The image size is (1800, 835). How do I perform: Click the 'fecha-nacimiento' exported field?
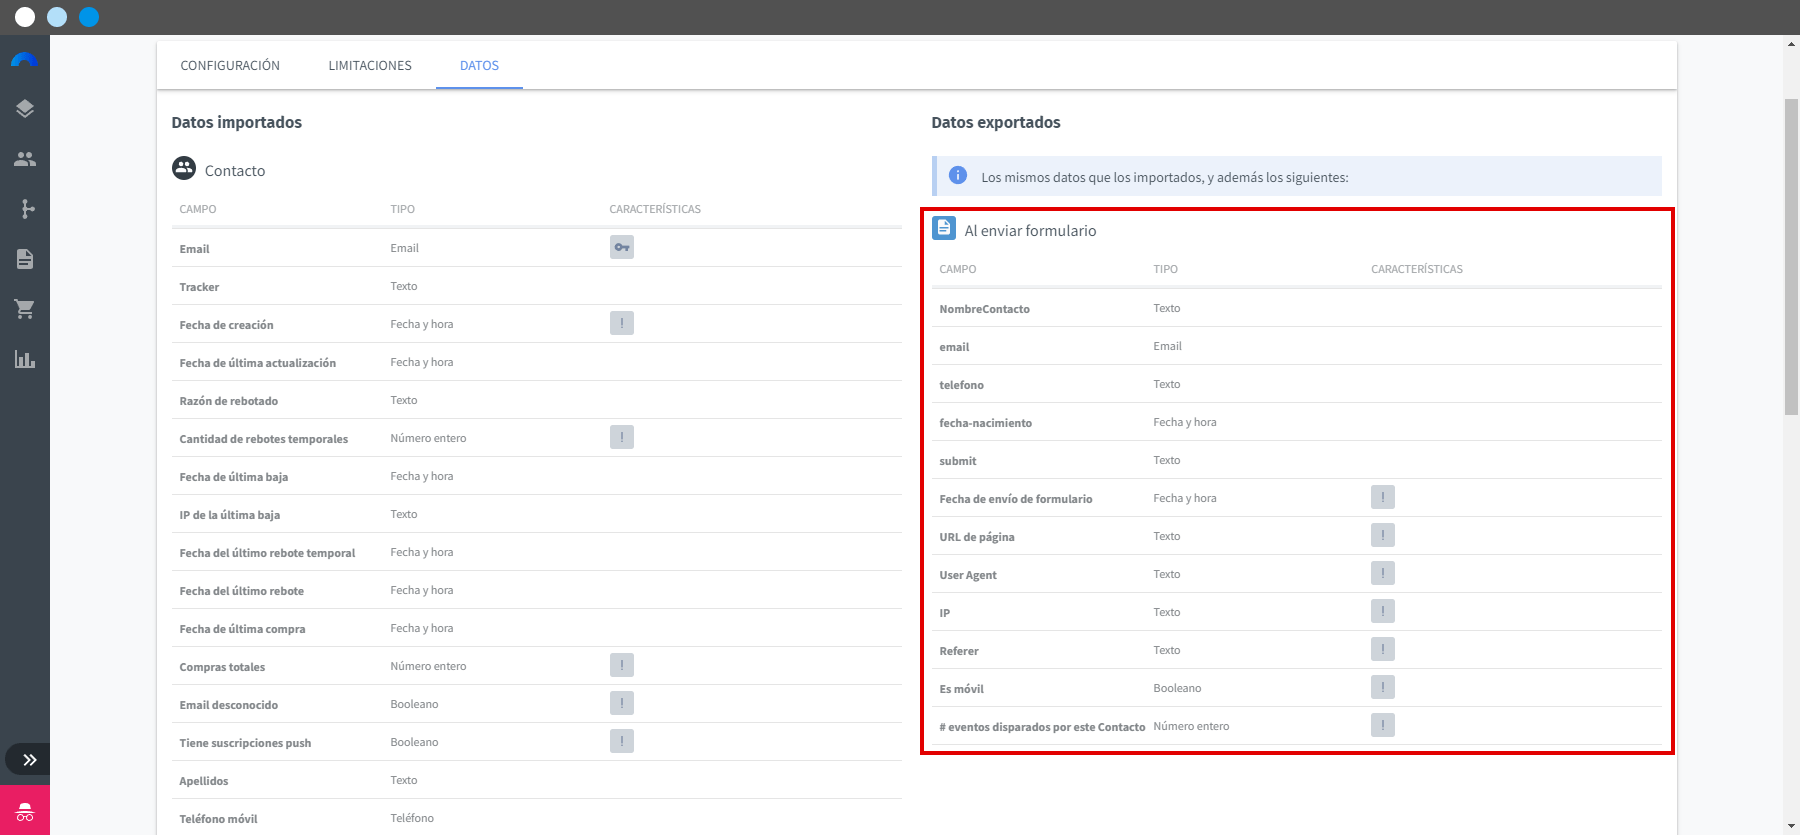tap(985, 423)
